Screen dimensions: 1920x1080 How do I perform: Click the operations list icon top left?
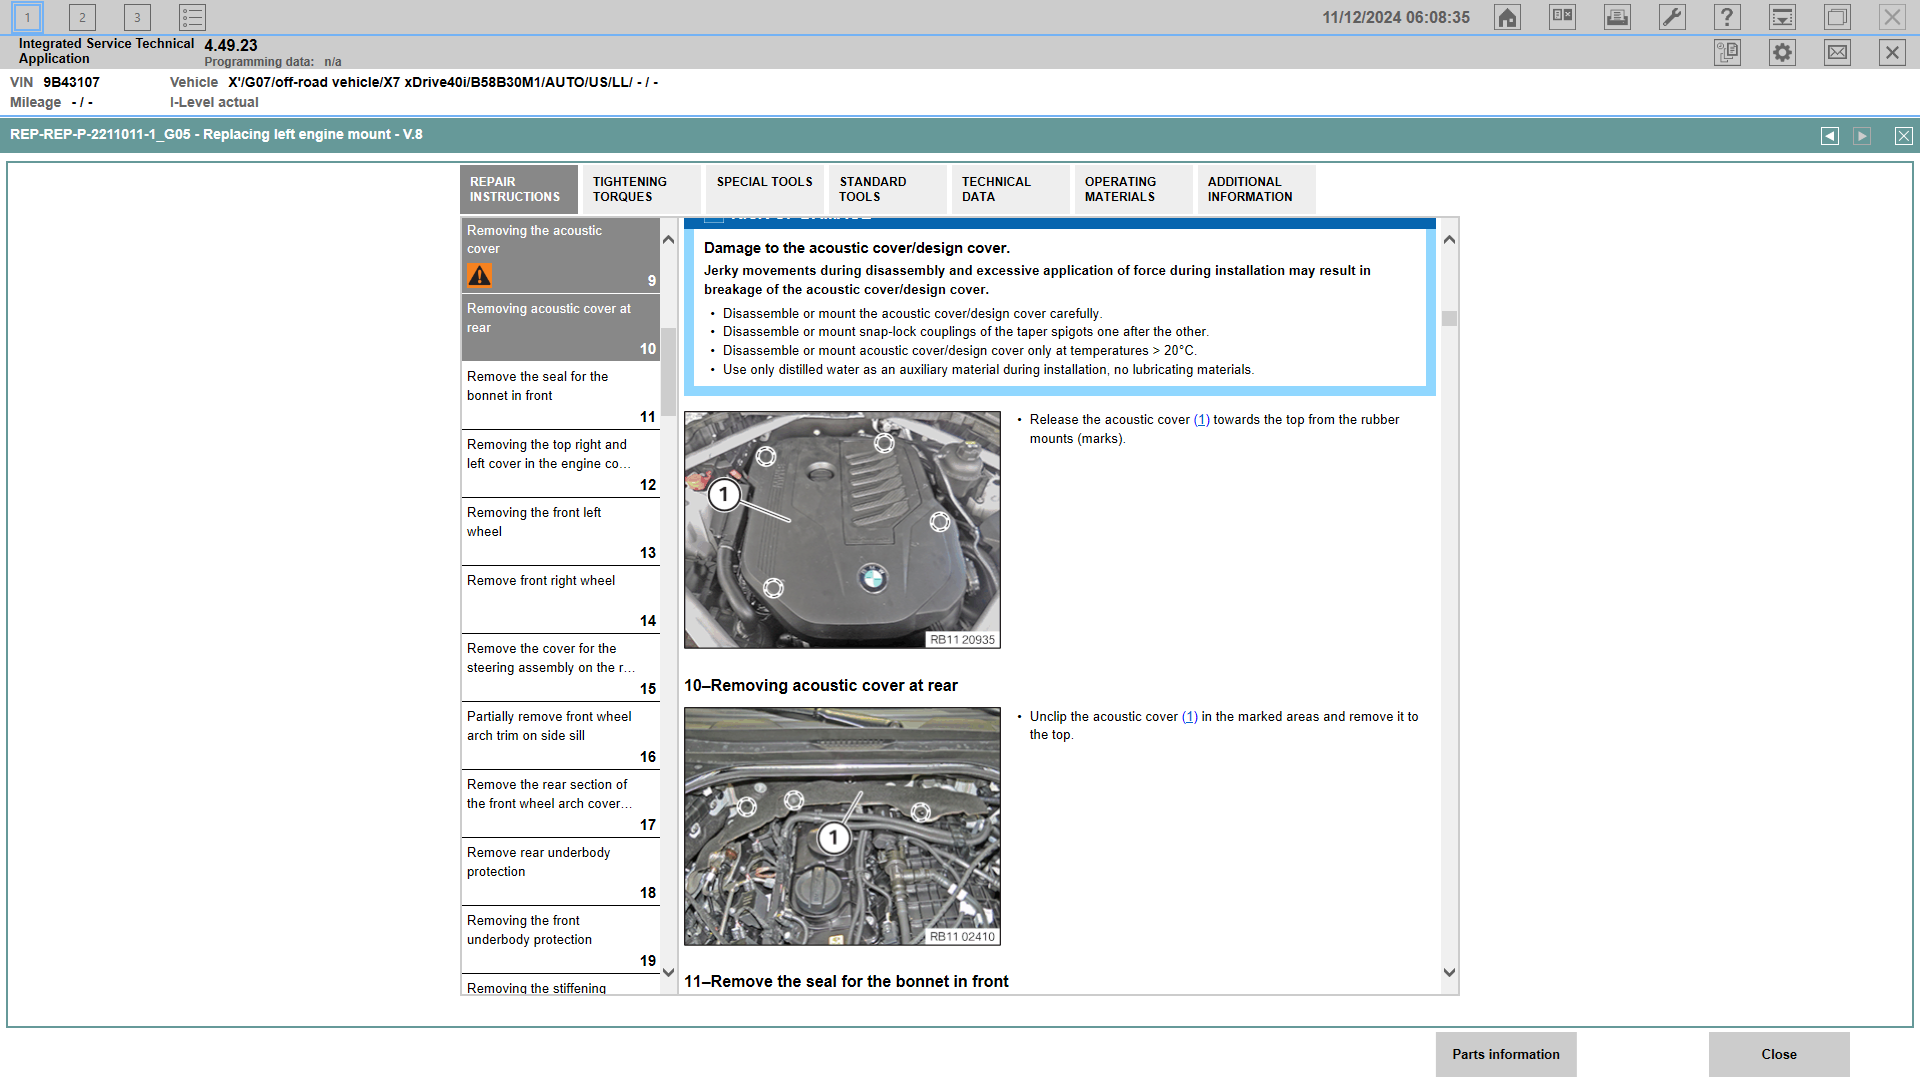pos(192,17)
